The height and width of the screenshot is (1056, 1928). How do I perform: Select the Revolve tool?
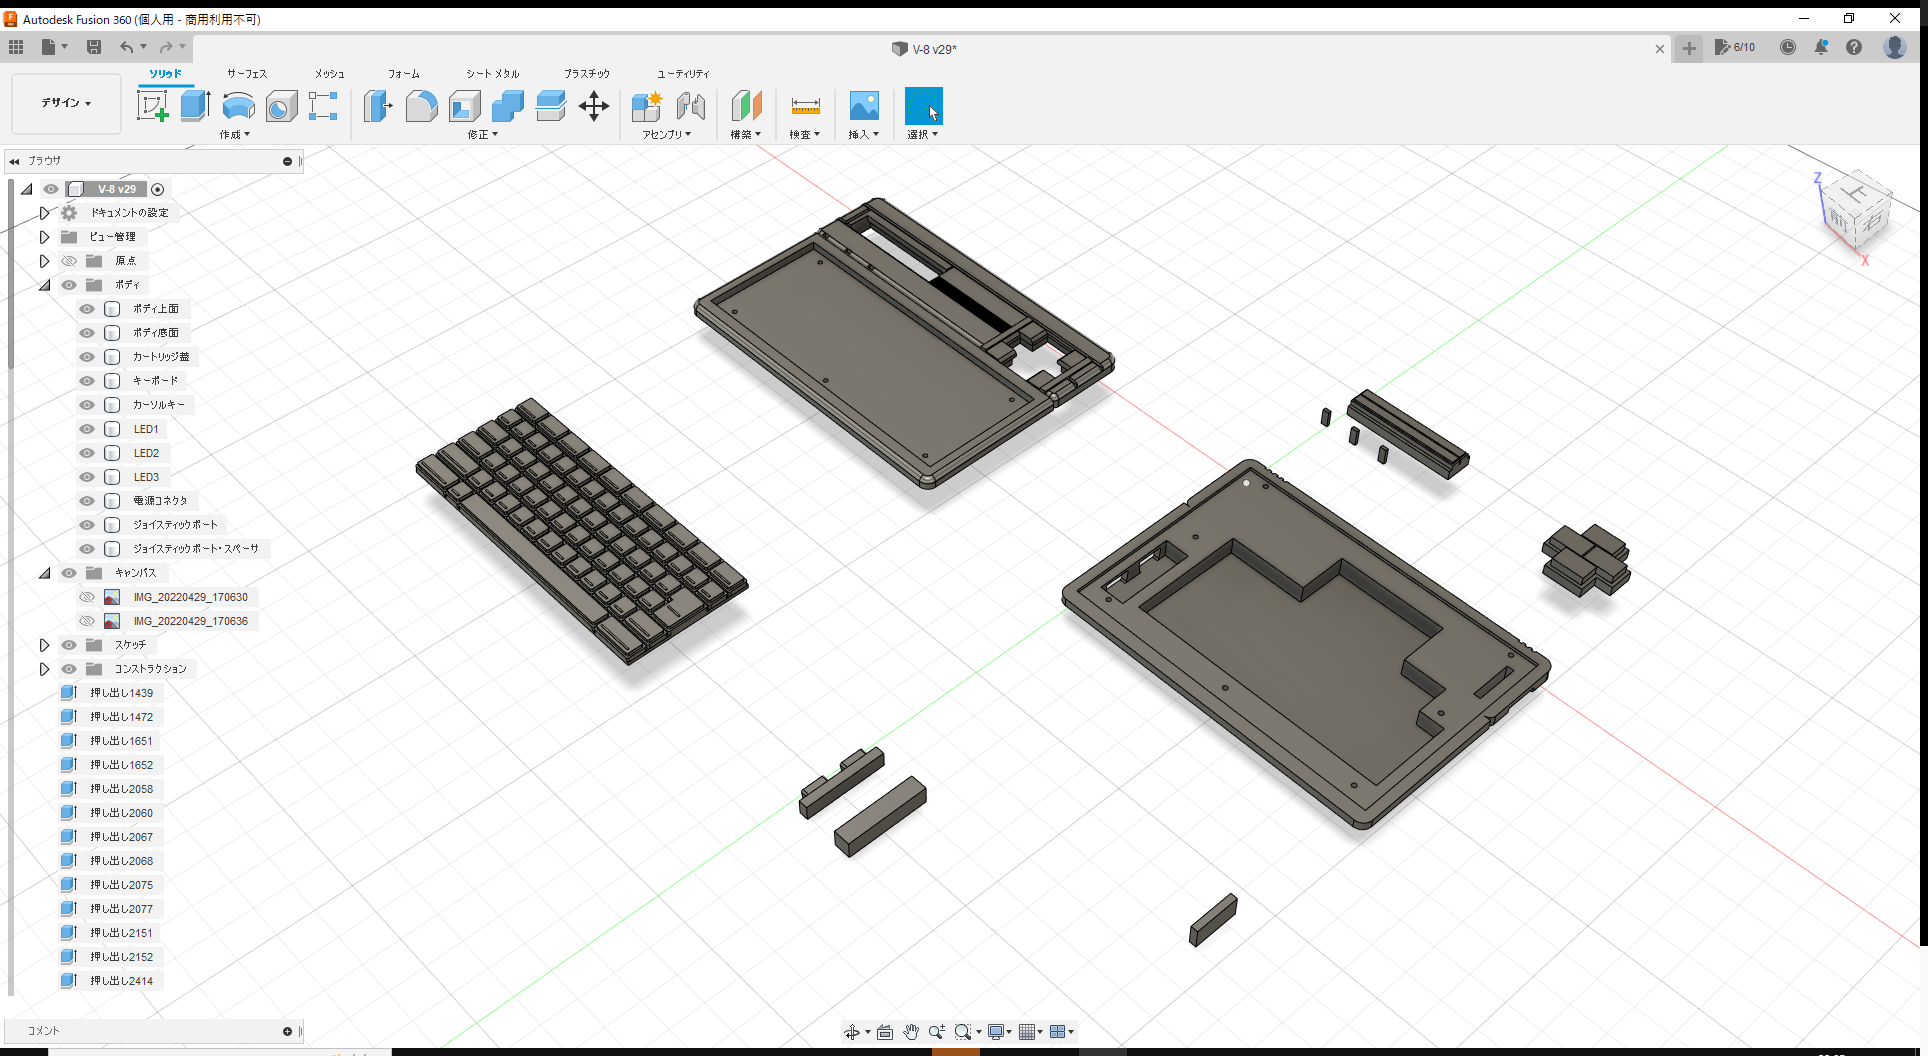(238, 106)
